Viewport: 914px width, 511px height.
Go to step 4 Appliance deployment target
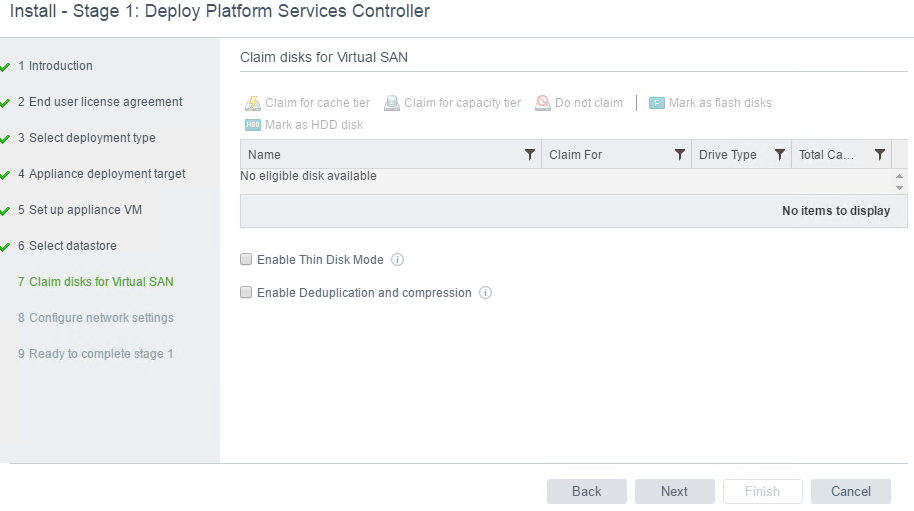(x=102, y=174)
